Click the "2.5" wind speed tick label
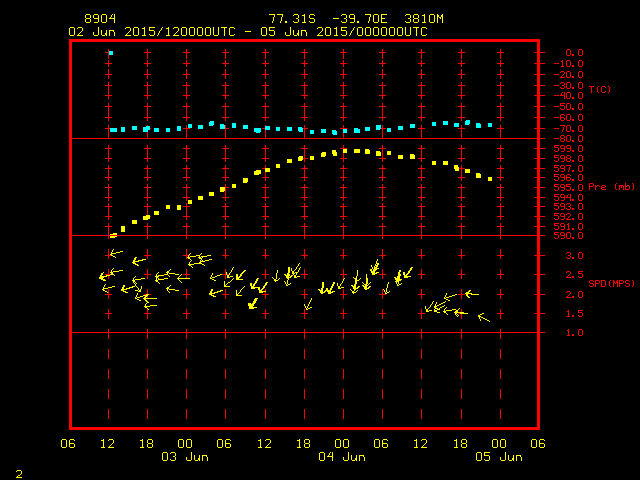Image resolution: width=640 pixels, height=480 pixels. (574, 275)
